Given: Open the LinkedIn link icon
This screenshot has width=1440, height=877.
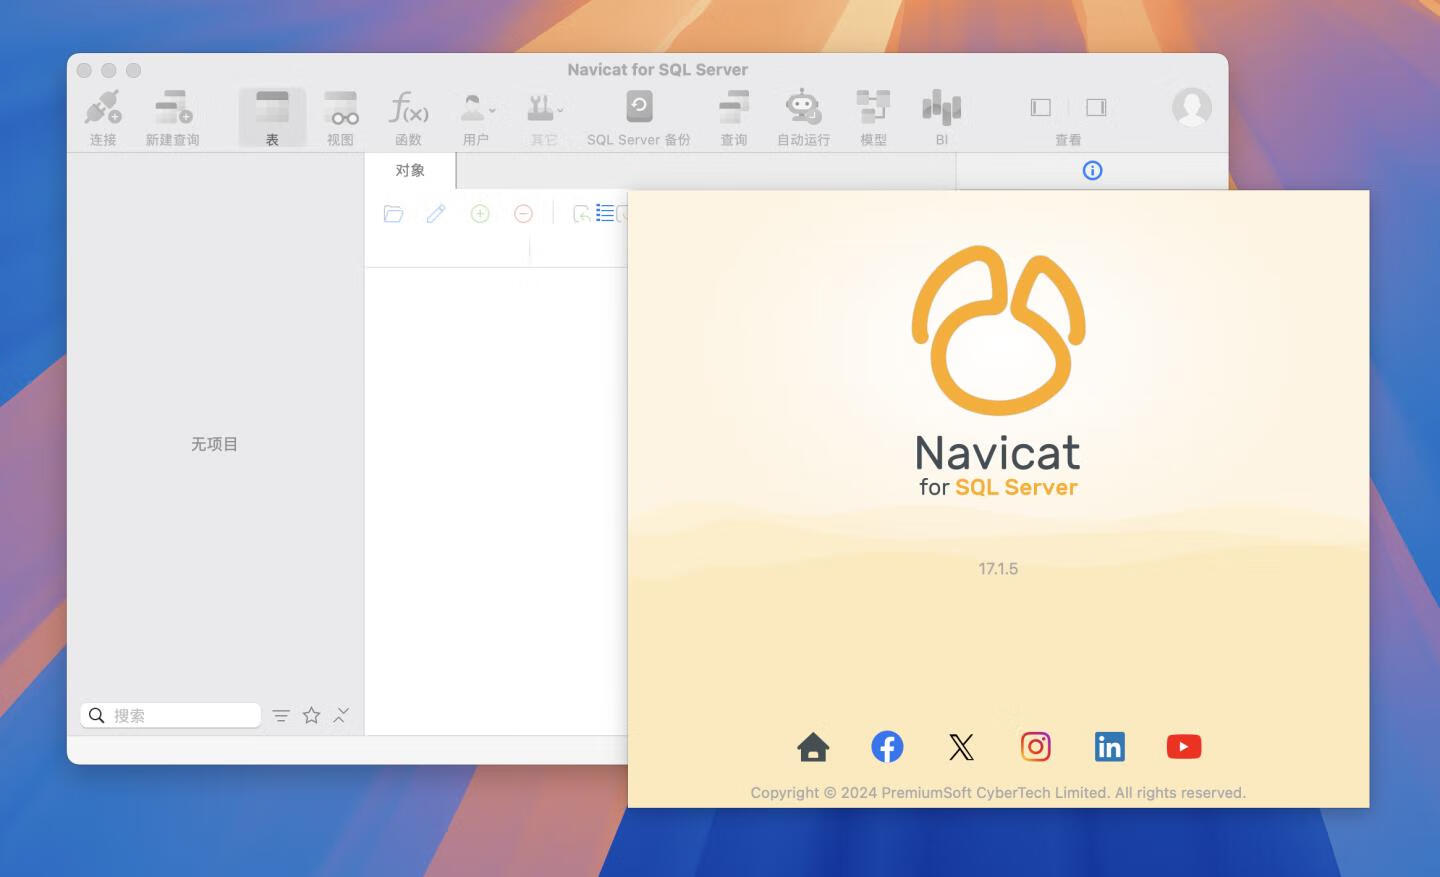Looking at the screenshot, I should click(x=1109, y=747).
